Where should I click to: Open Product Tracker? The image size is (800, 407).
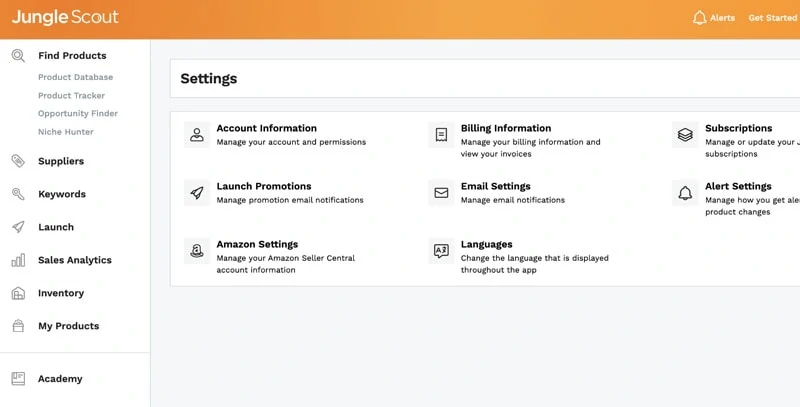[71, 95]
